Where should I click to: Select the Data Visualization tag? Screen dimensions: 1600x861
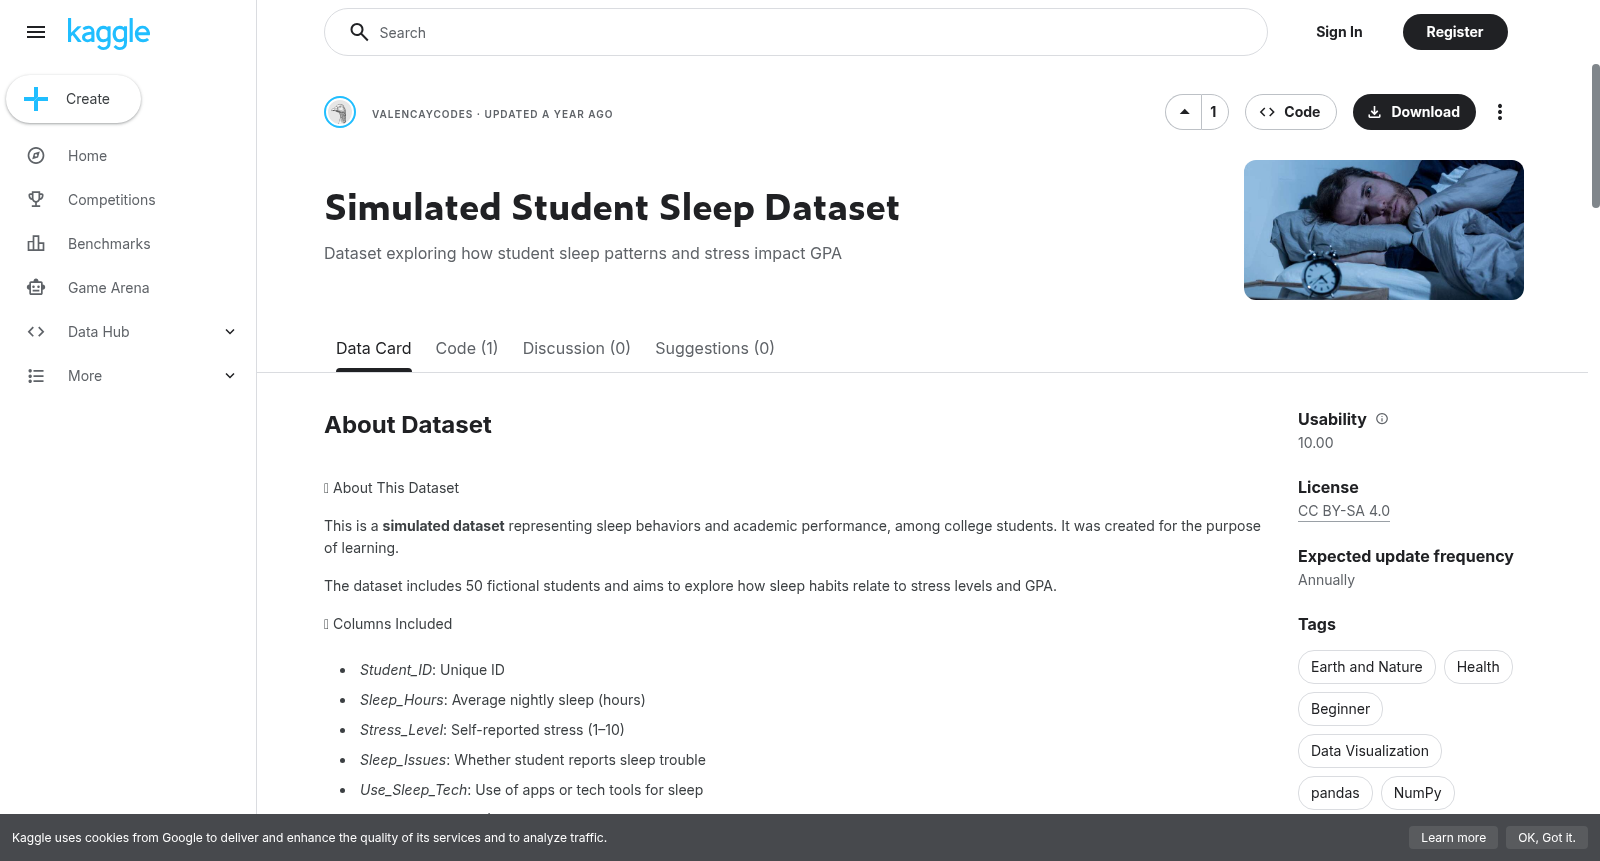coord(1370,751)
